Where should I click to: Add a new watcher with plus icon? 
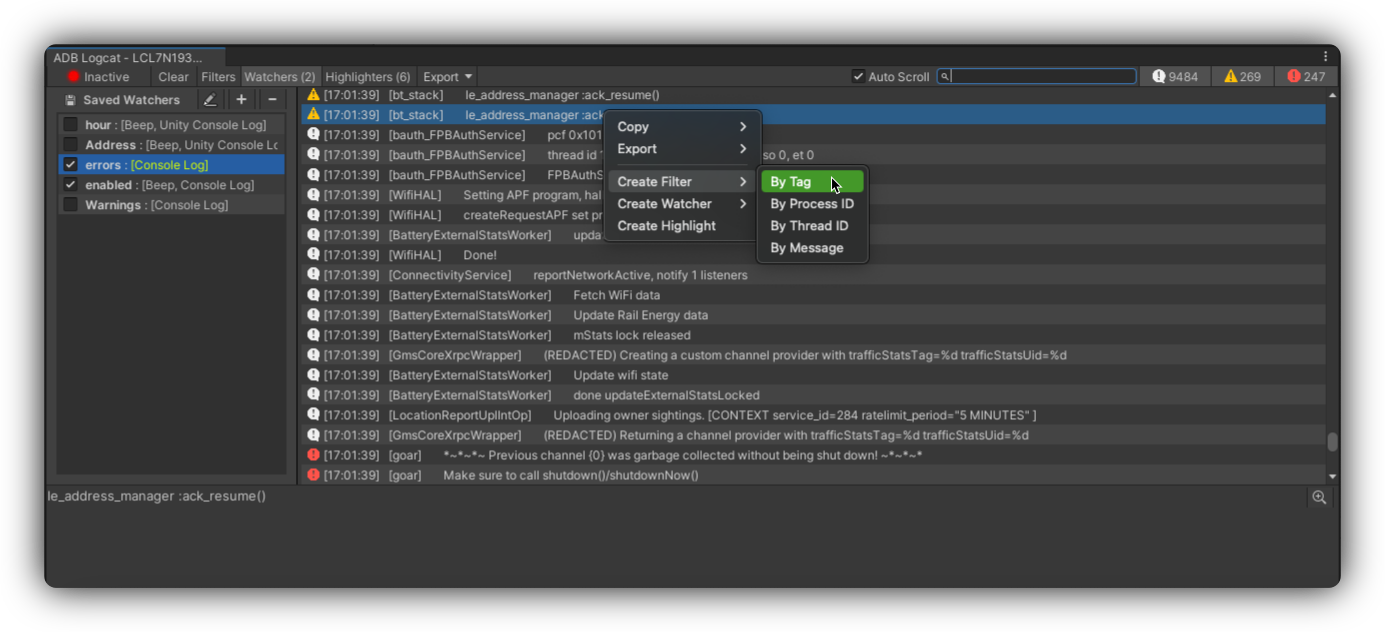241,100
